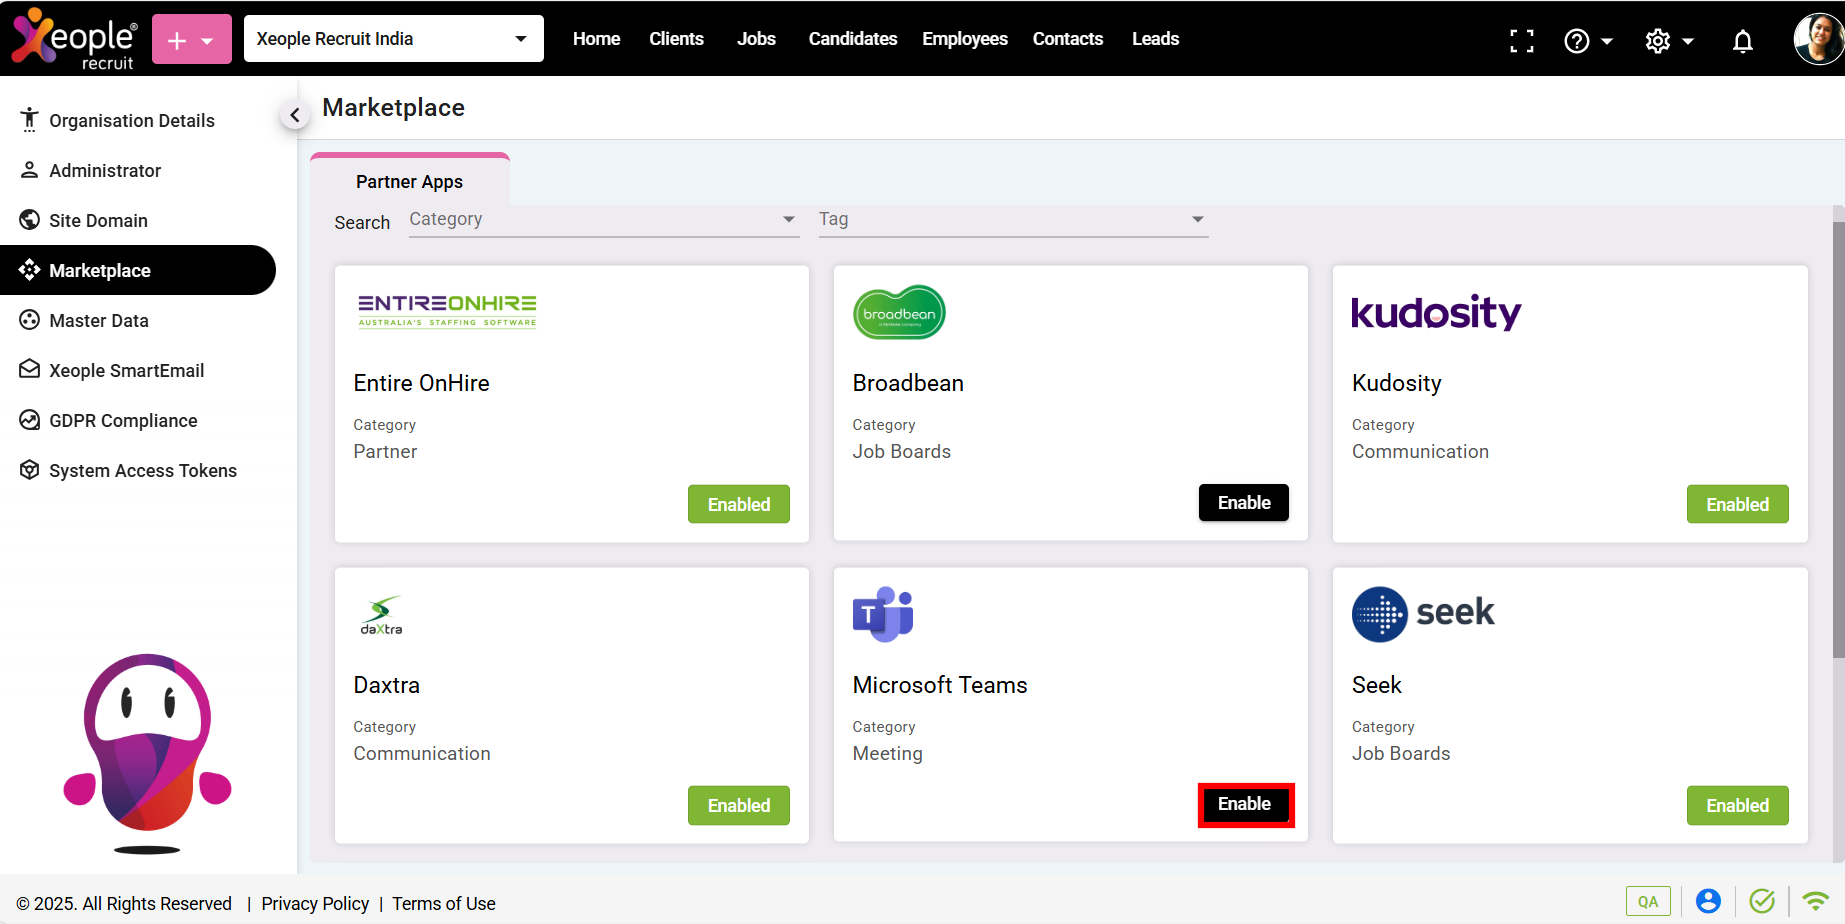This screenshot has height=924, width=1845.
Task: Click the Enabled button for Kudosity
Action: tap(1737, 504)
